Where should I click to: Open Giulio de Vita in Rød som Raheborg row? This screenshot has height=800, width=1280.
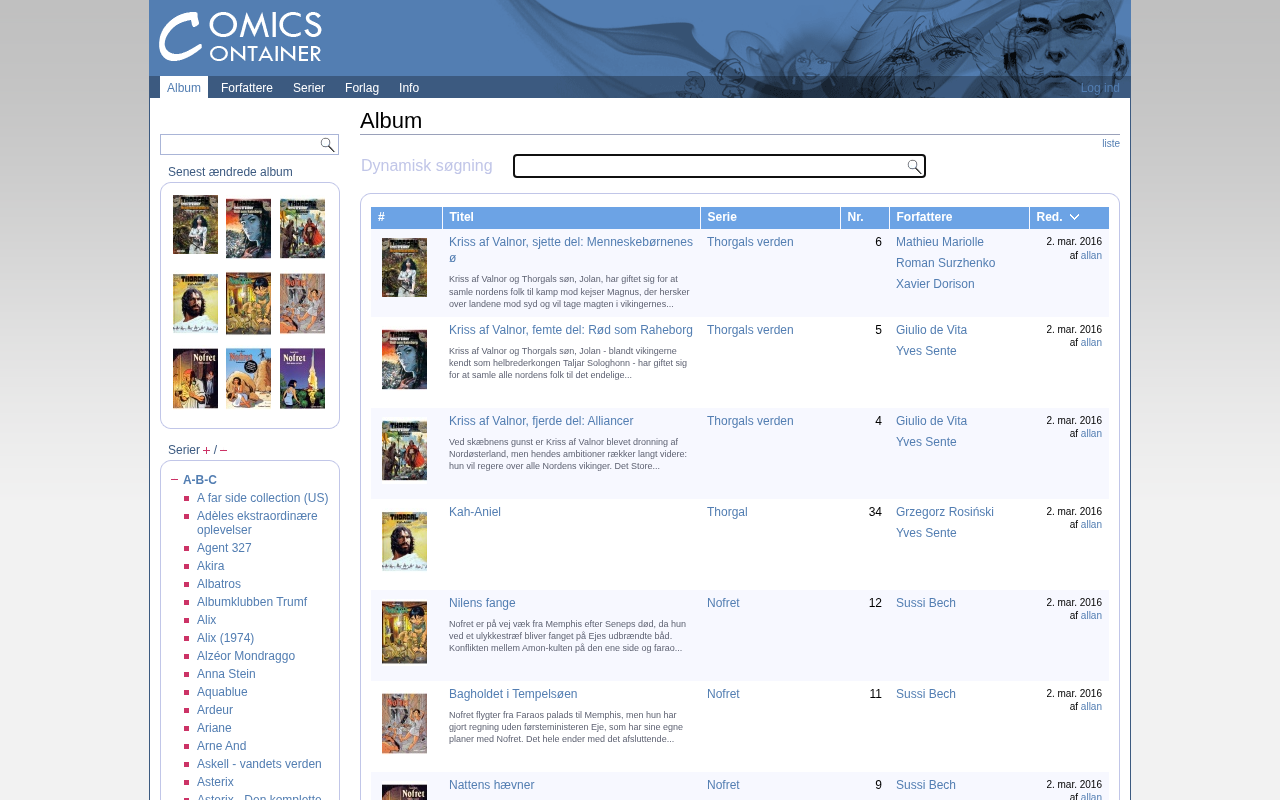[931, 330]
